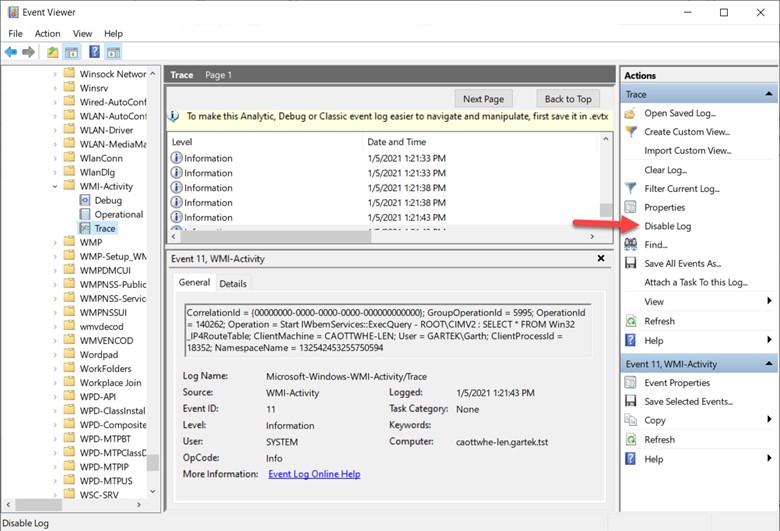Click the blue Help icon in the toolbar
This screenshot has height=531, width=780.
point(94,52)
